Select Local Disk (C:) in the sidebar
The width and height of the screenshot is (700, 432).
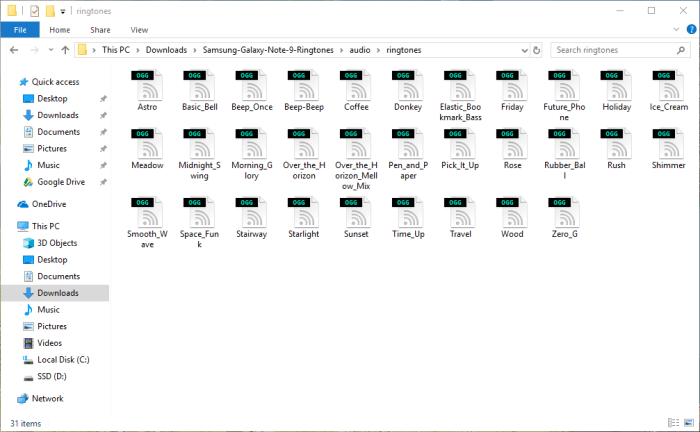point(64,359)
